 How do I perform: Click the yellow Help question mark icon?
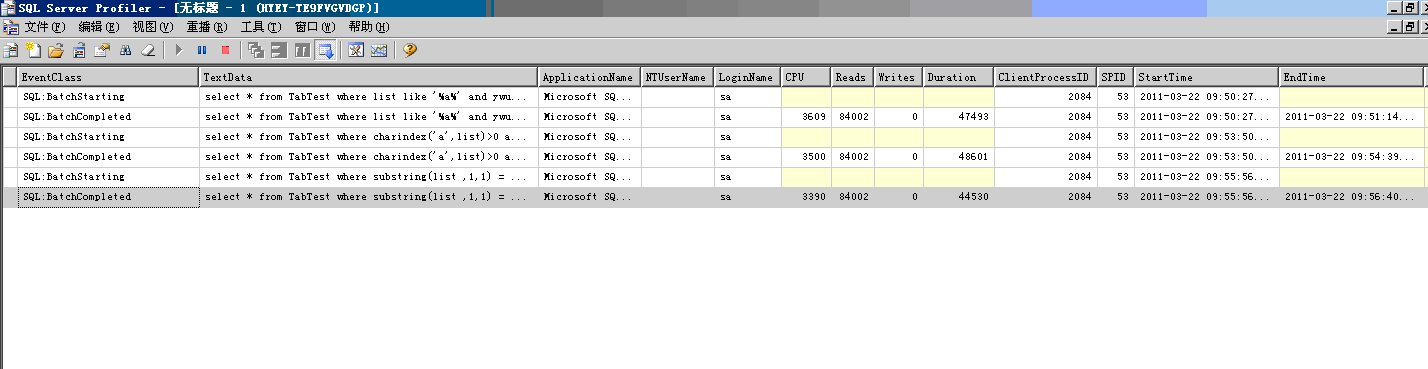pos(410,50)
